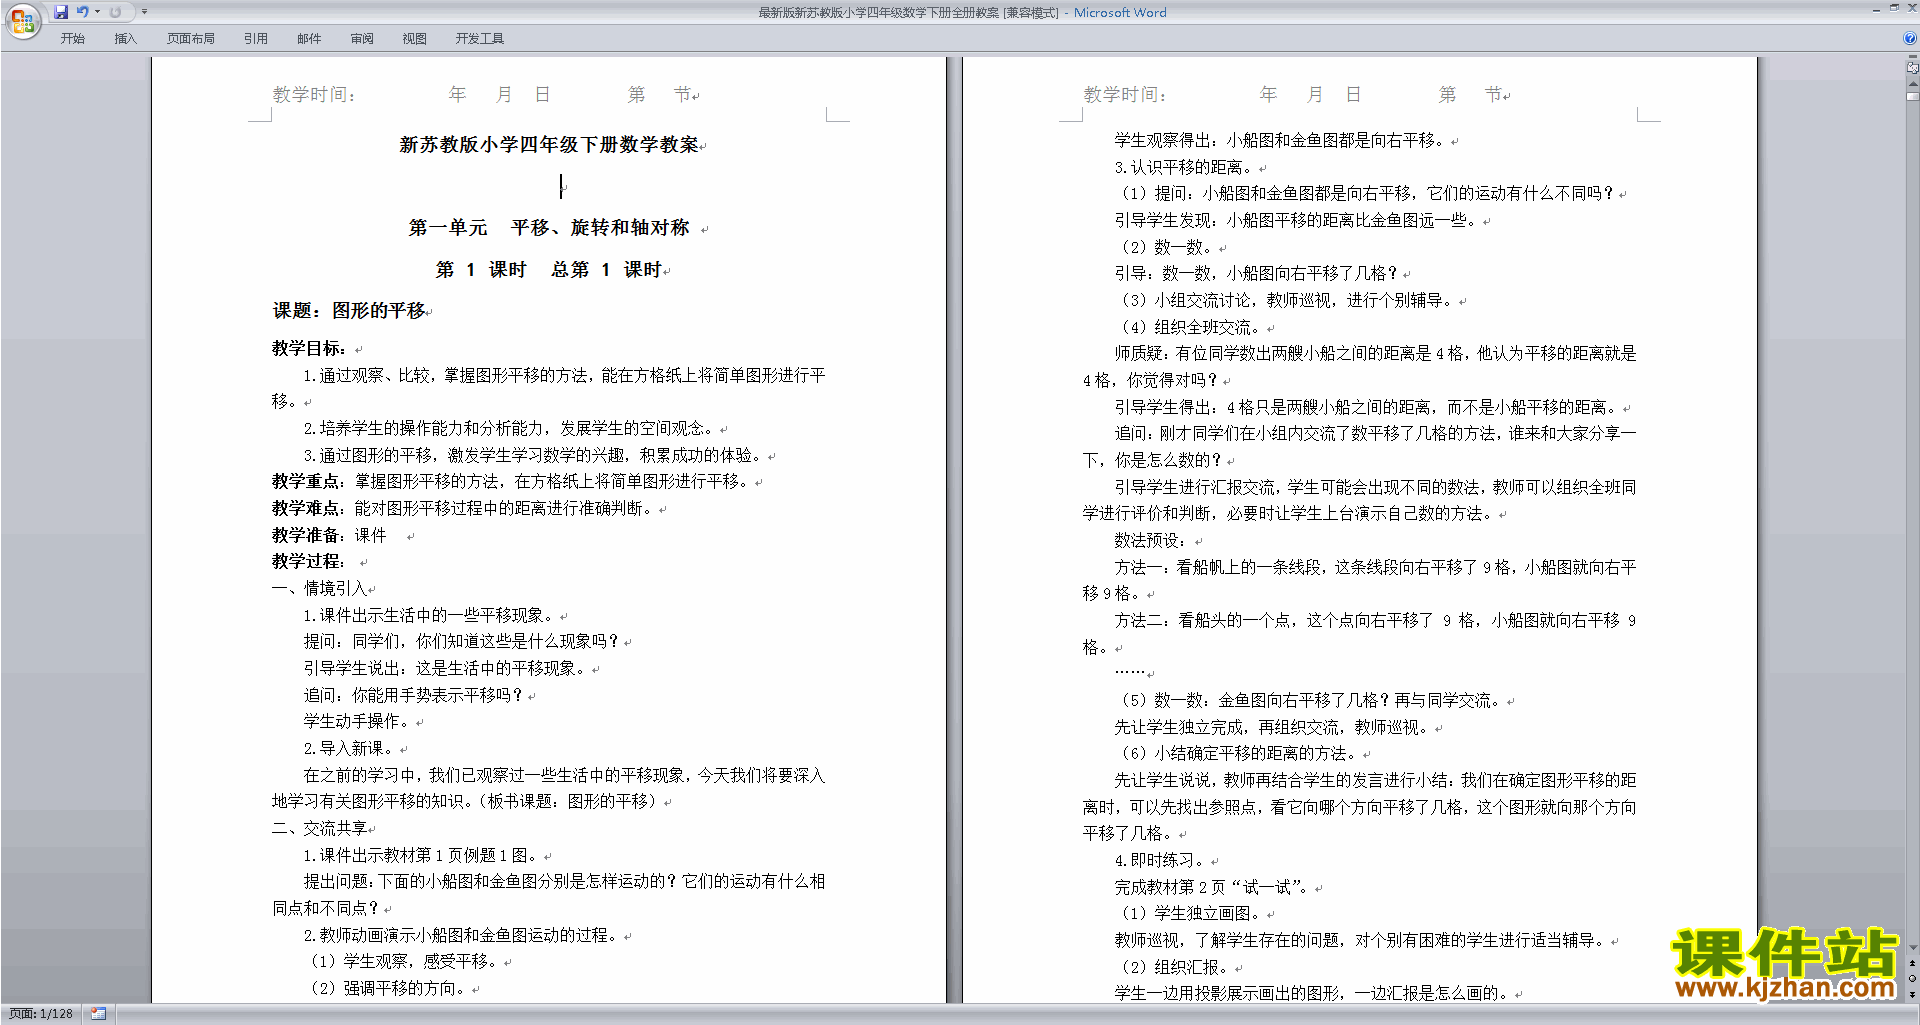The image size is (1920, 1025).
Task: Click 教学时间 in the right page header
Action: click(1124, 95)
